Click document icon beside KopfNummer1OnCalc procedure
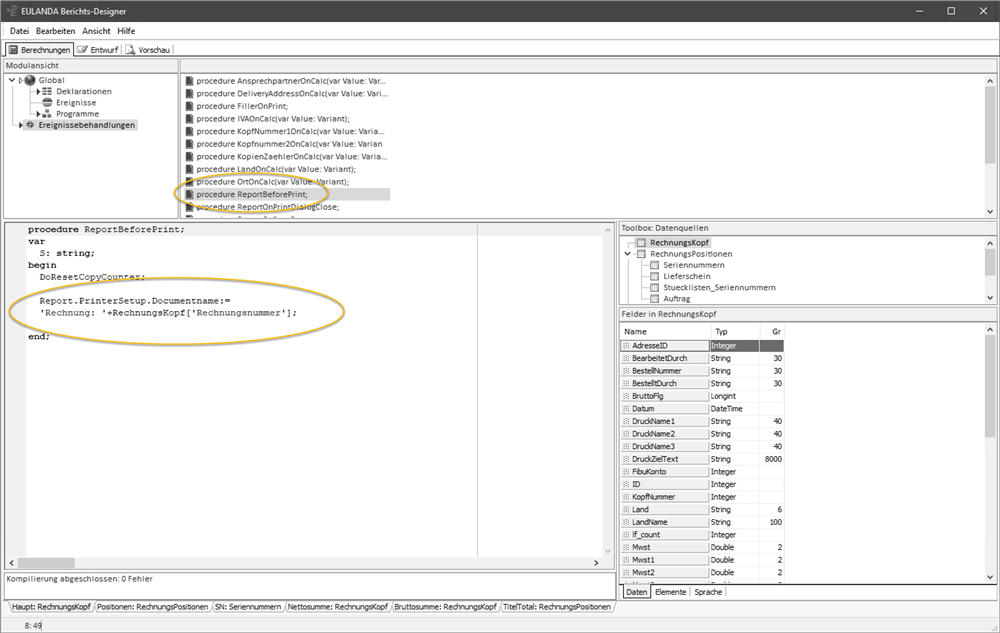 pyautogui.click(x=189, y=131)
